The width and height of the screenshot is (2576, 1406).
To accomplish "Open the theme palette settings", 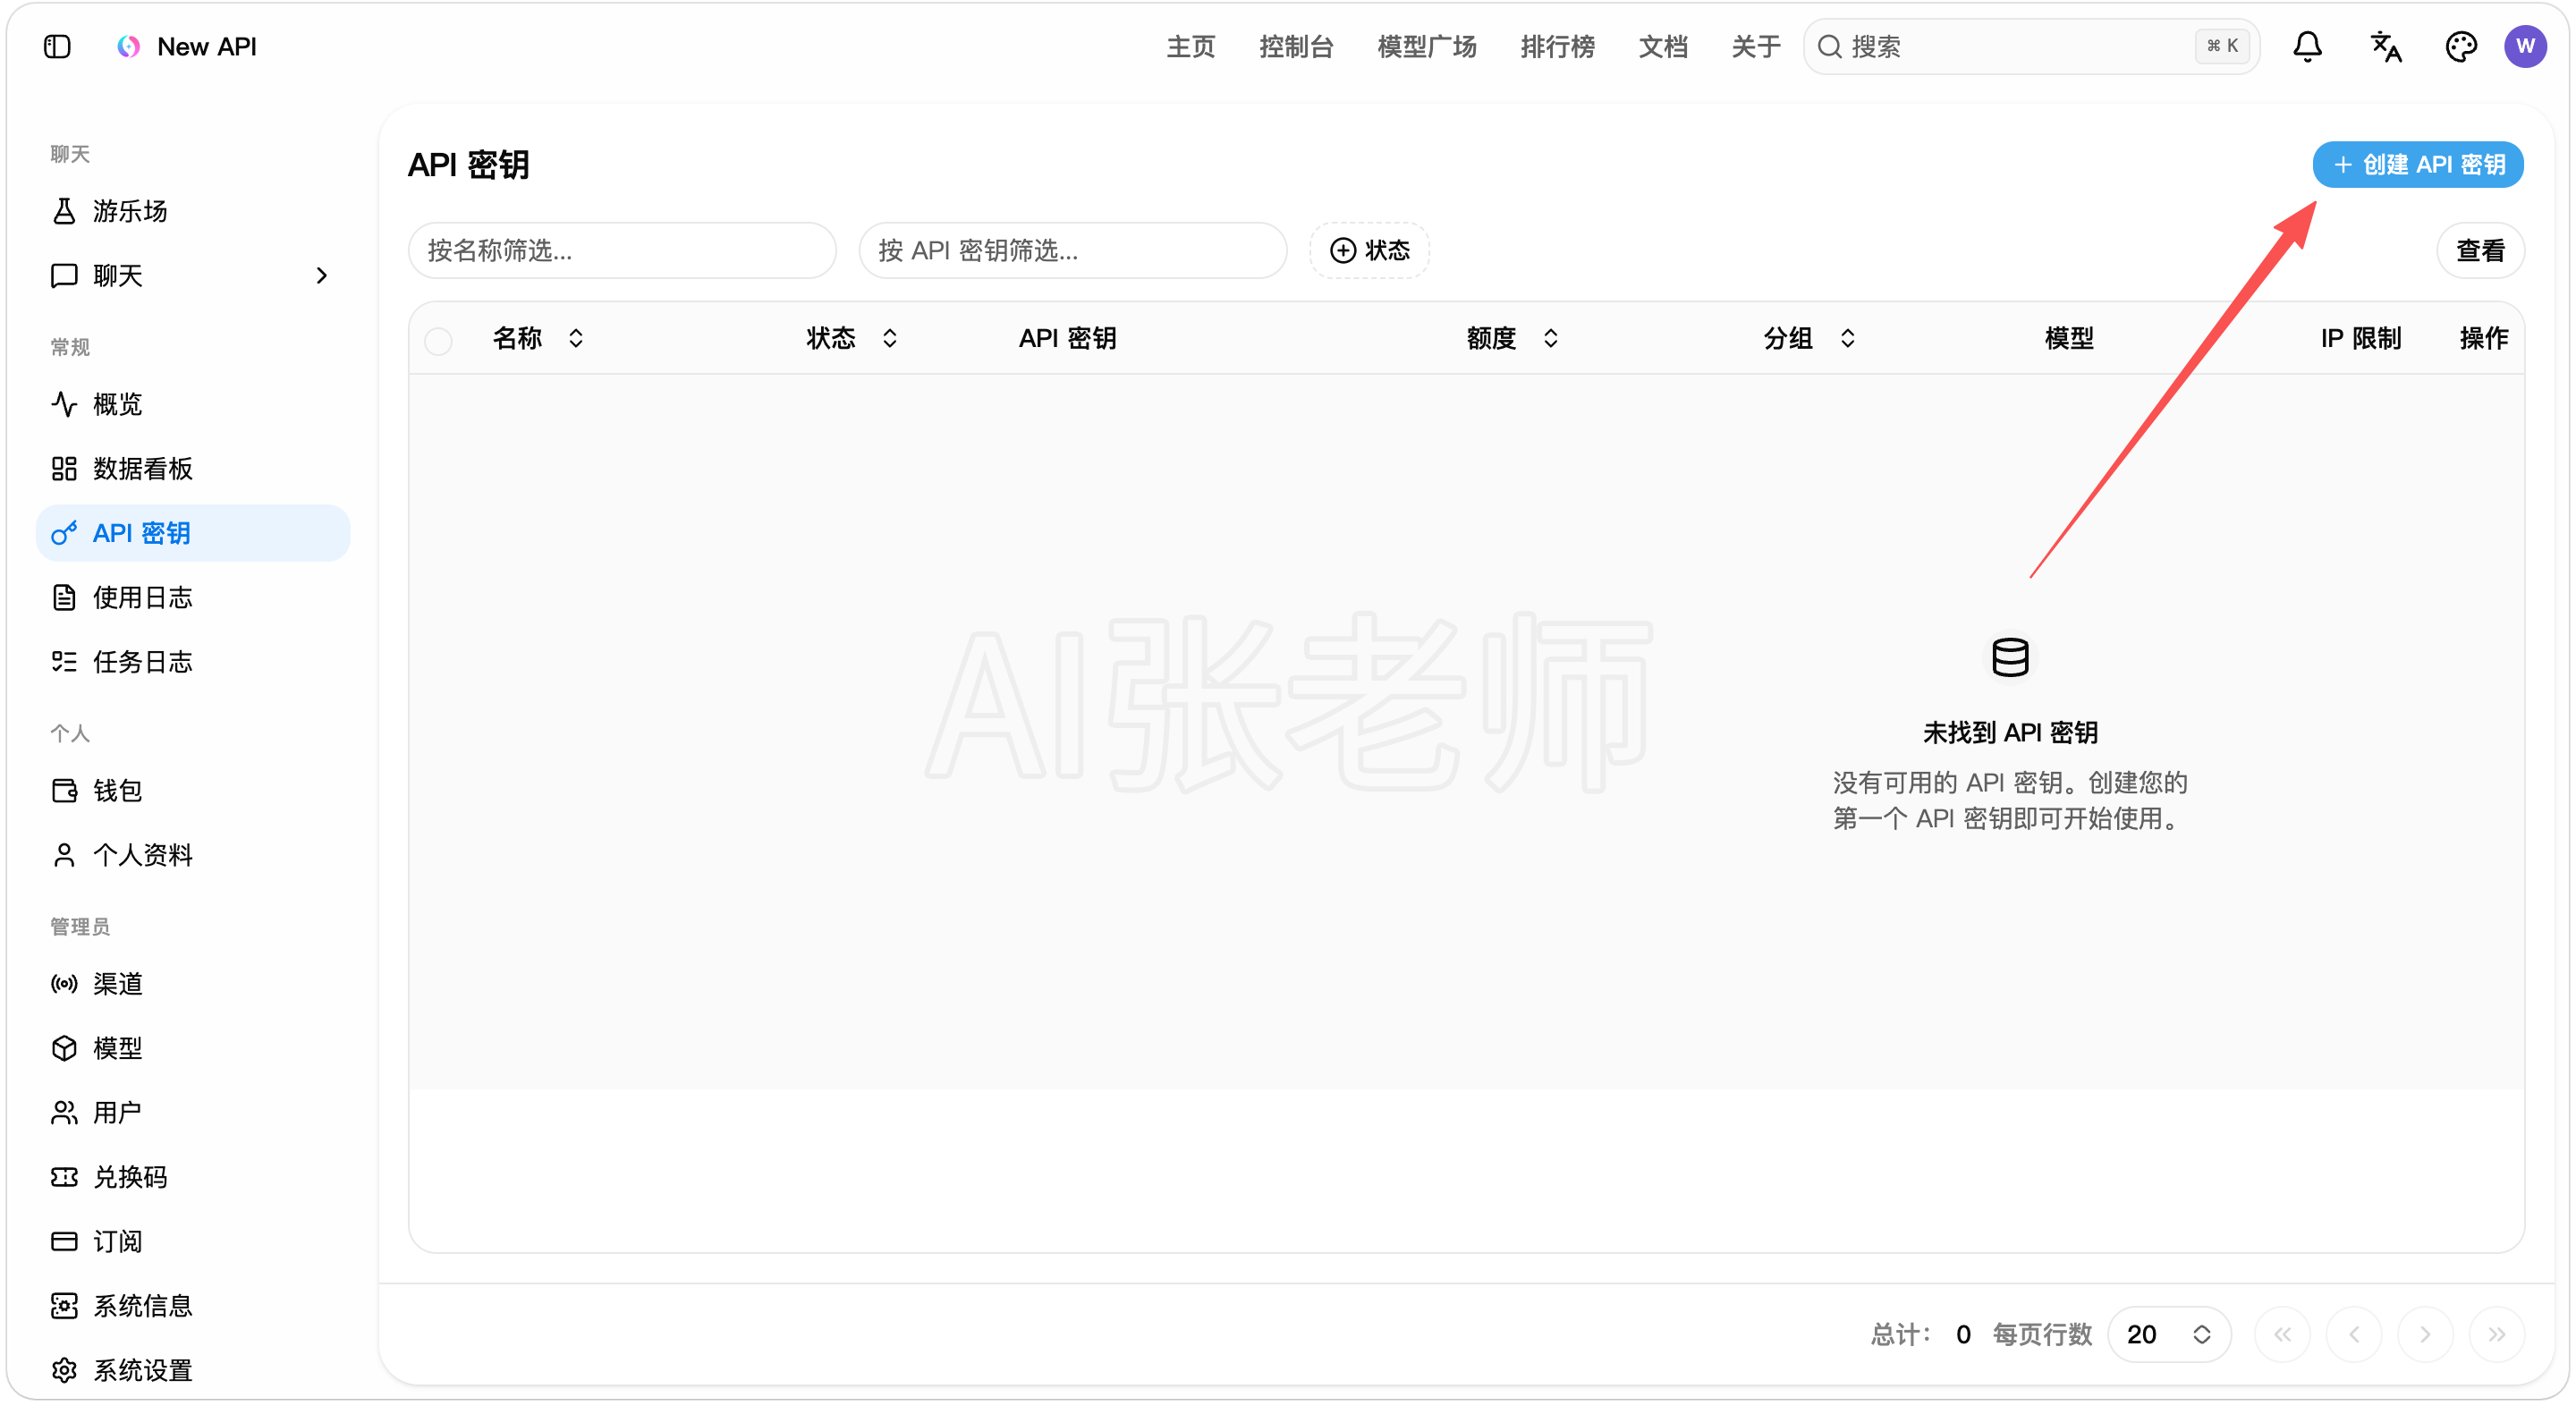I will coord(2460,46).
